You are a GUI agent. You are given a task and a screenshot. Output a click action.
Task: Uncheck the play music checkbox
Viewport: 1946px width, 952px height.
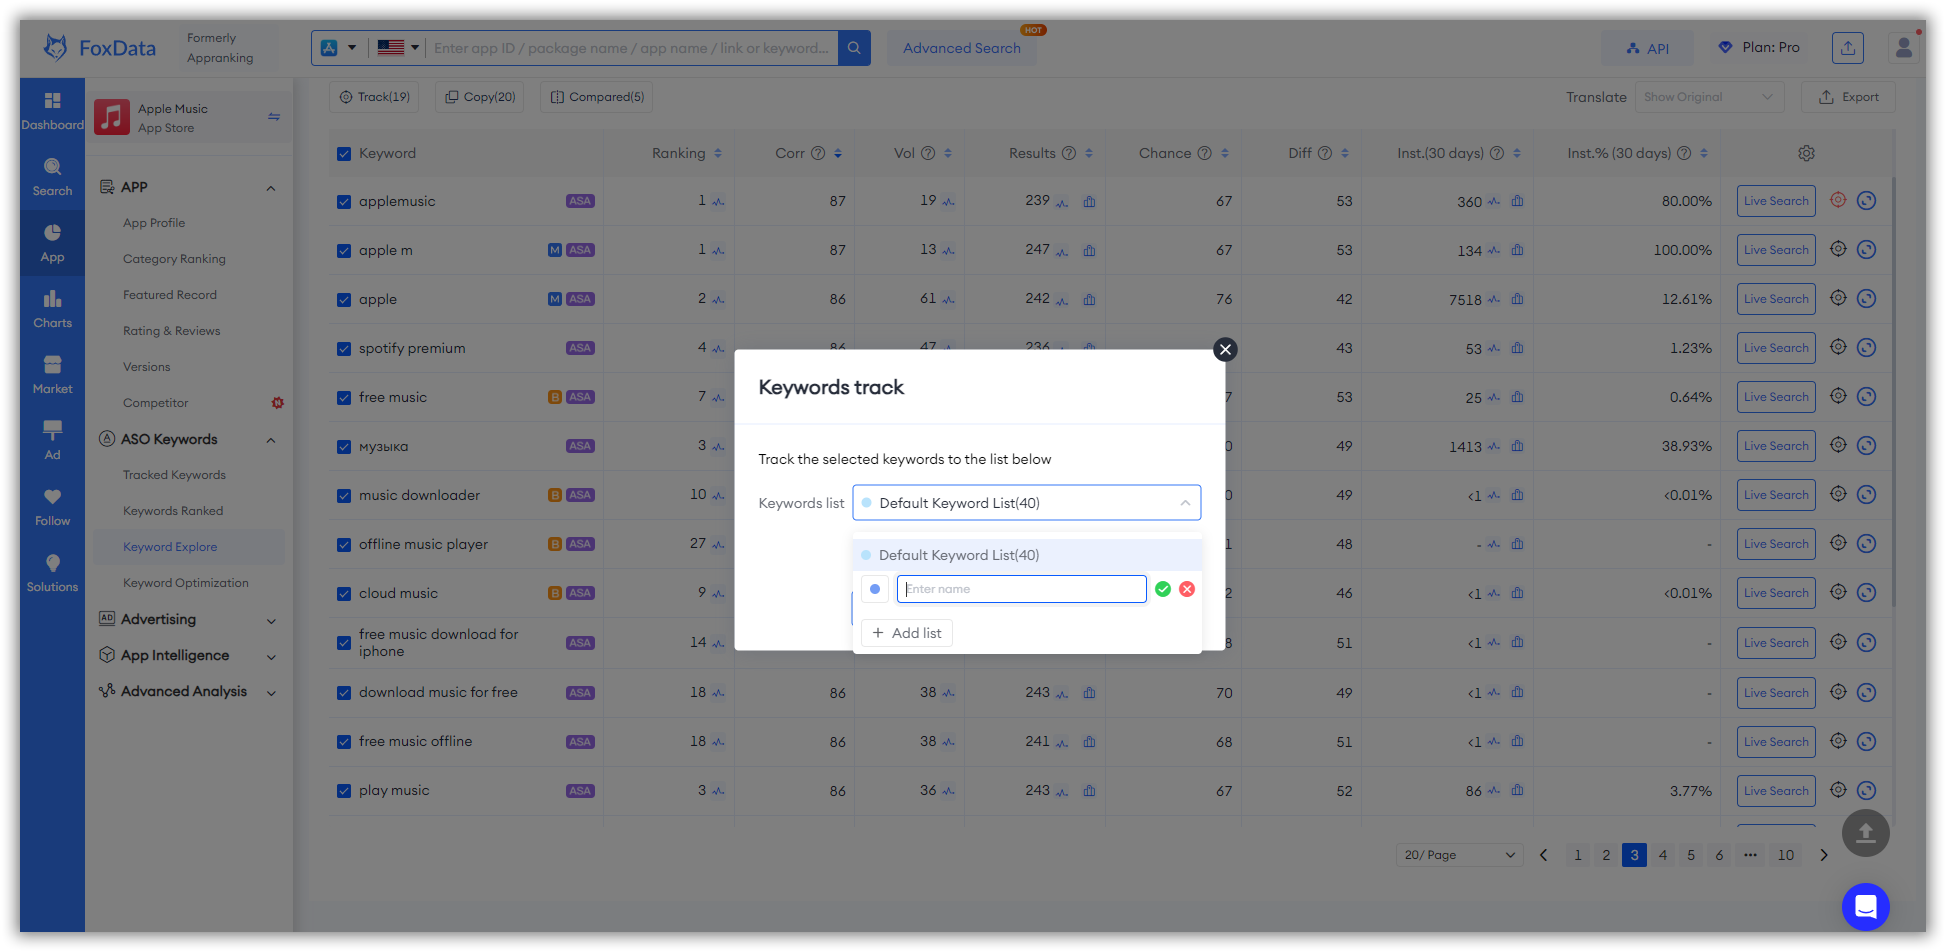click(344, 791)
